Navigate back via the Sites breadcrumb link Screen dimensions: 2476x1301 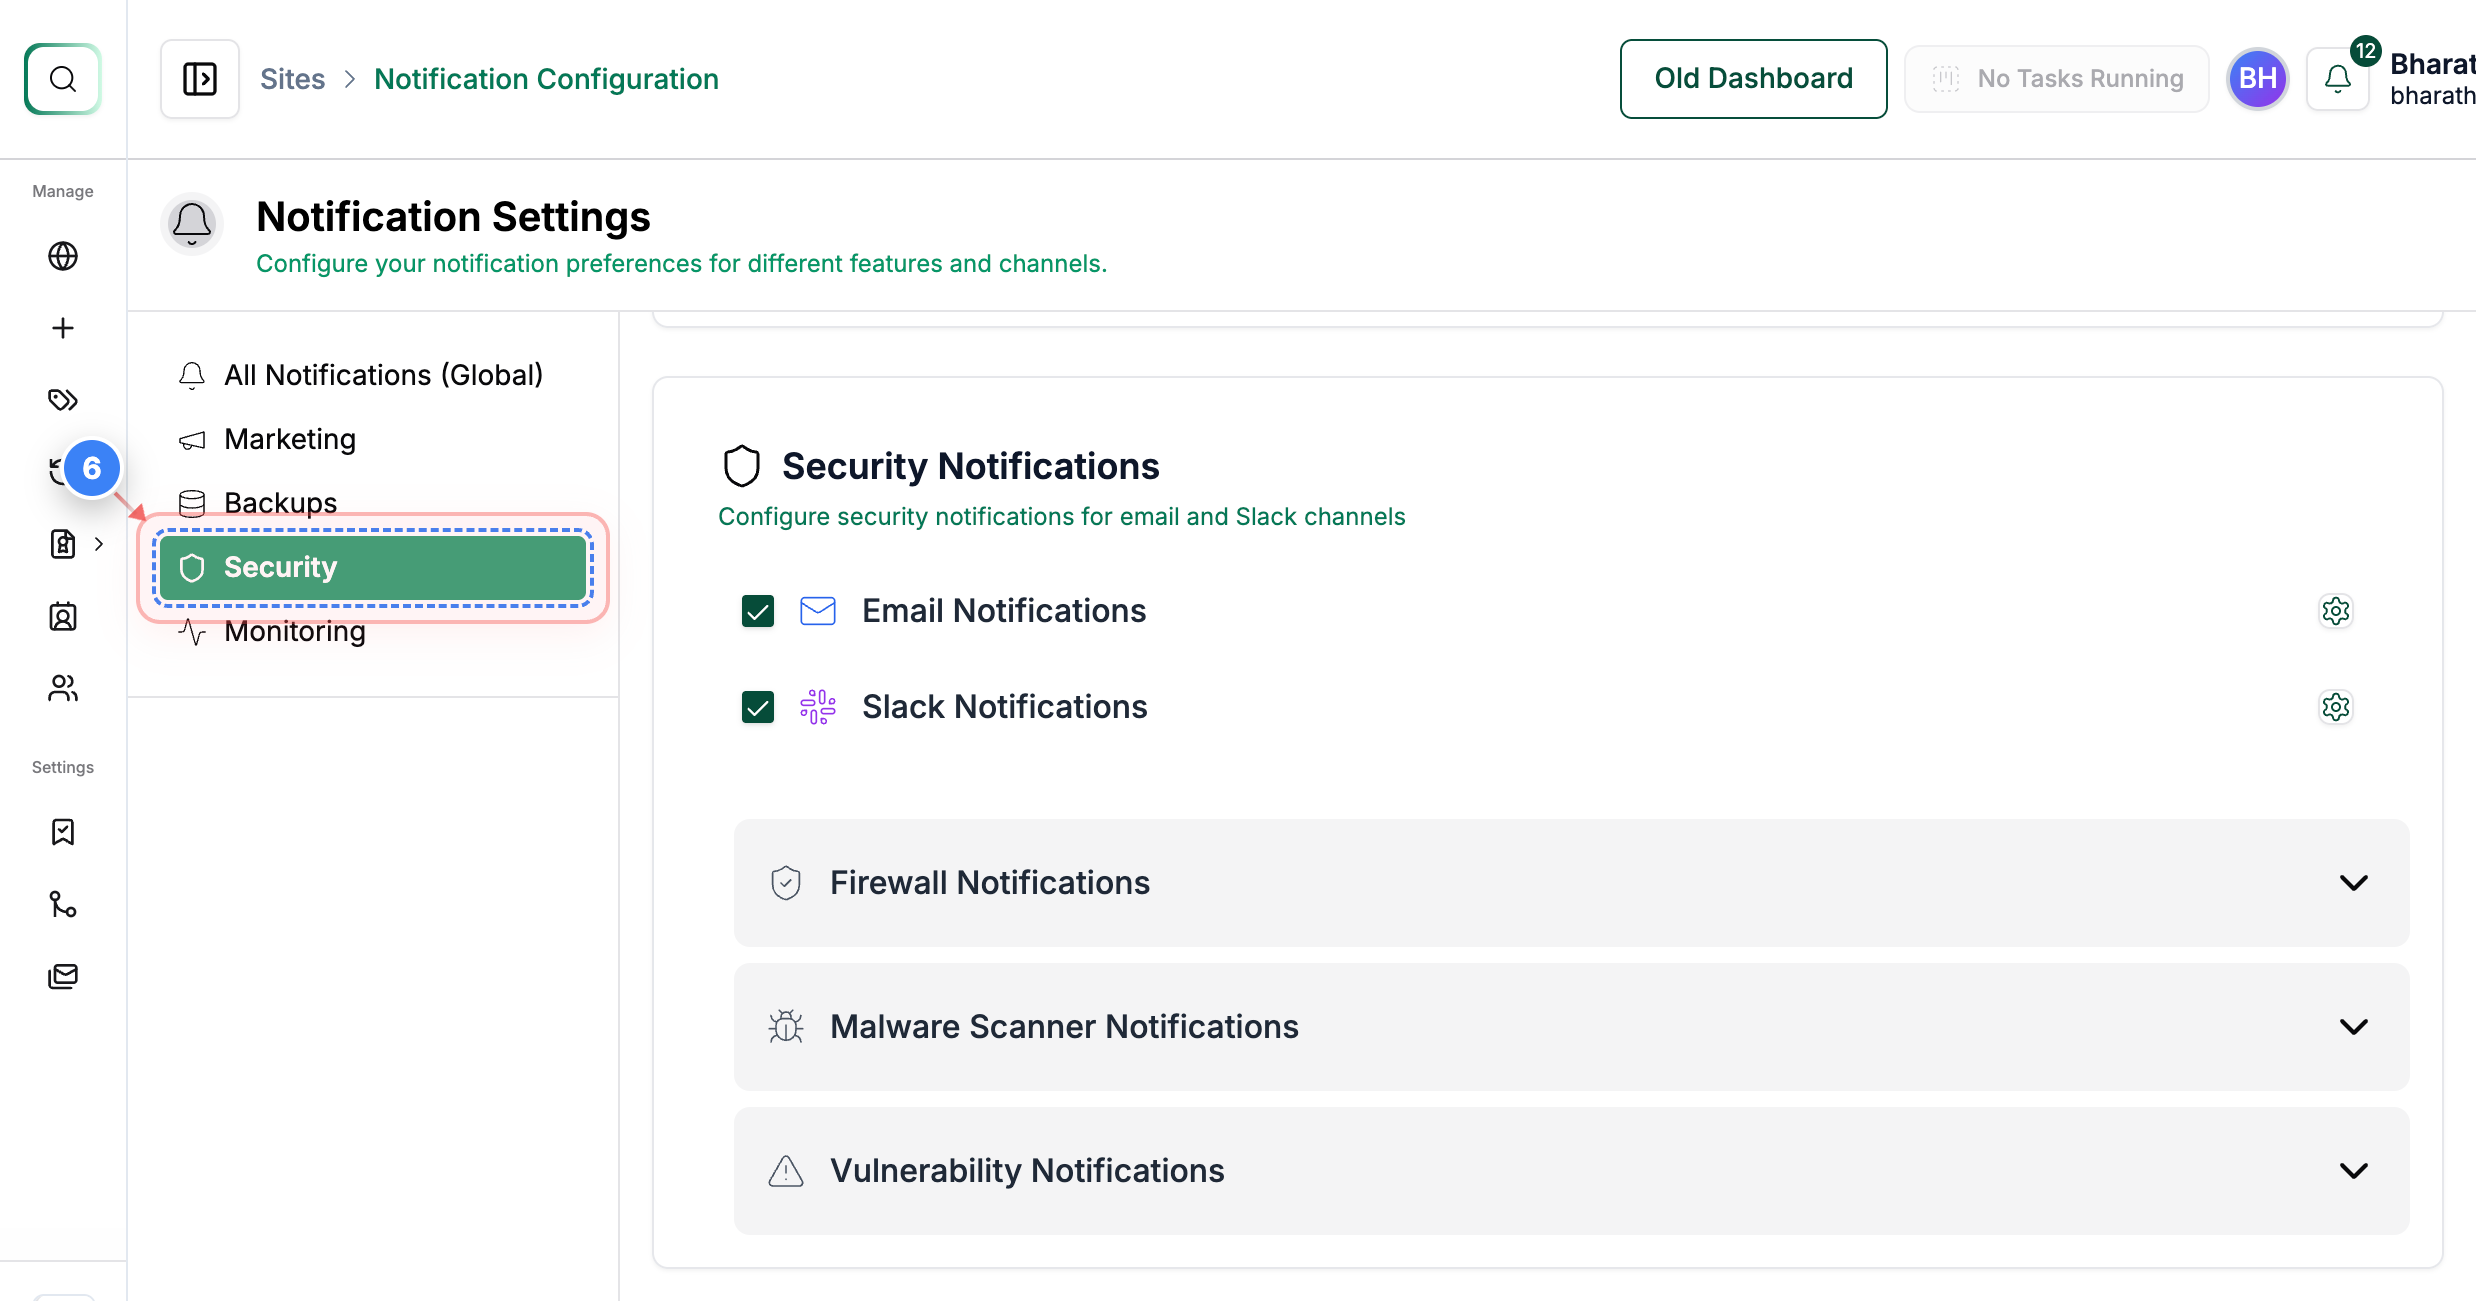293,78
